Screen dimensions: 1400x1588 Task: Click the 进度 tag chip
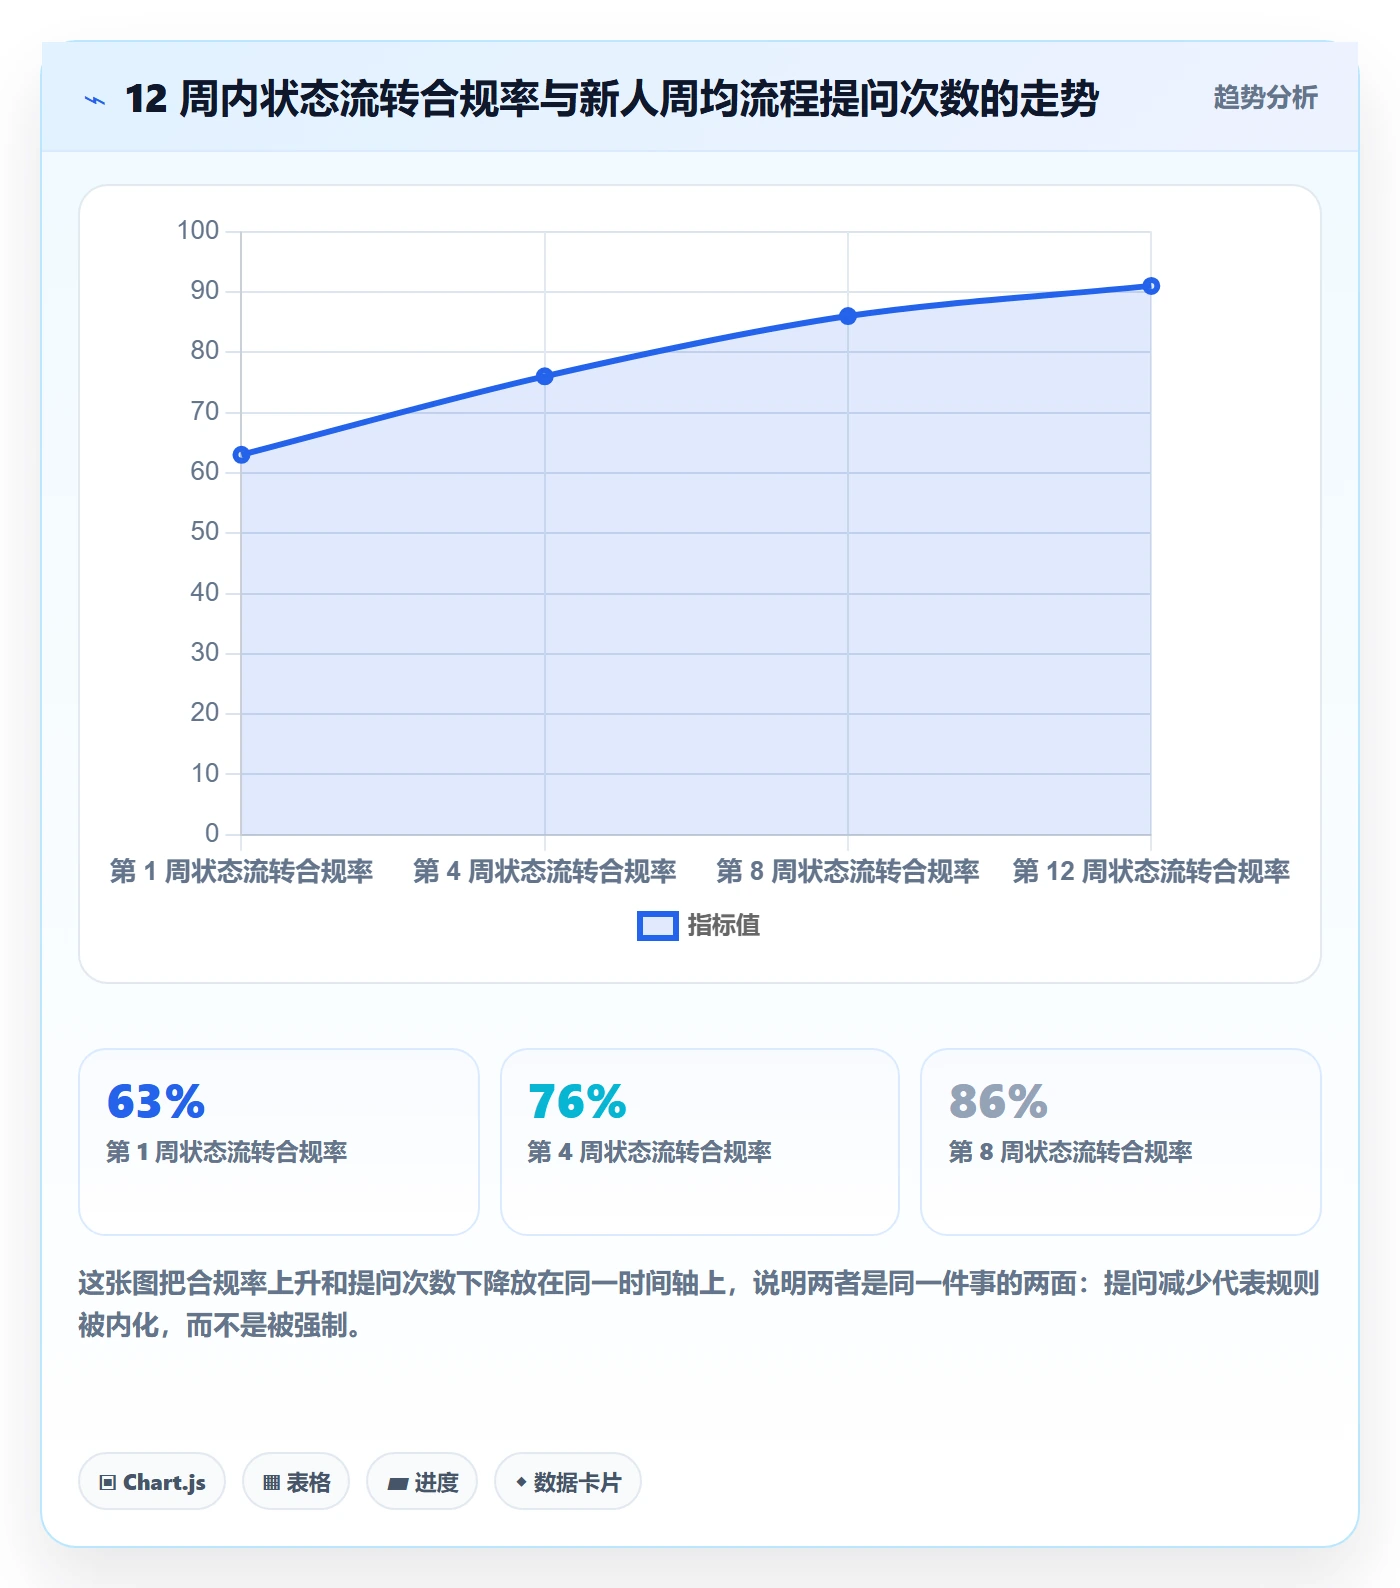pos(422,1482)
